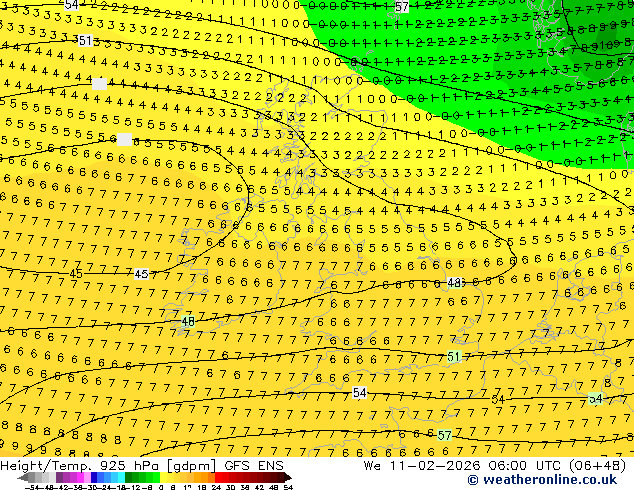Select the yellow swatch in the temperature scale
This screenshot has width=634, height=490.
click(x=164, y=477)
